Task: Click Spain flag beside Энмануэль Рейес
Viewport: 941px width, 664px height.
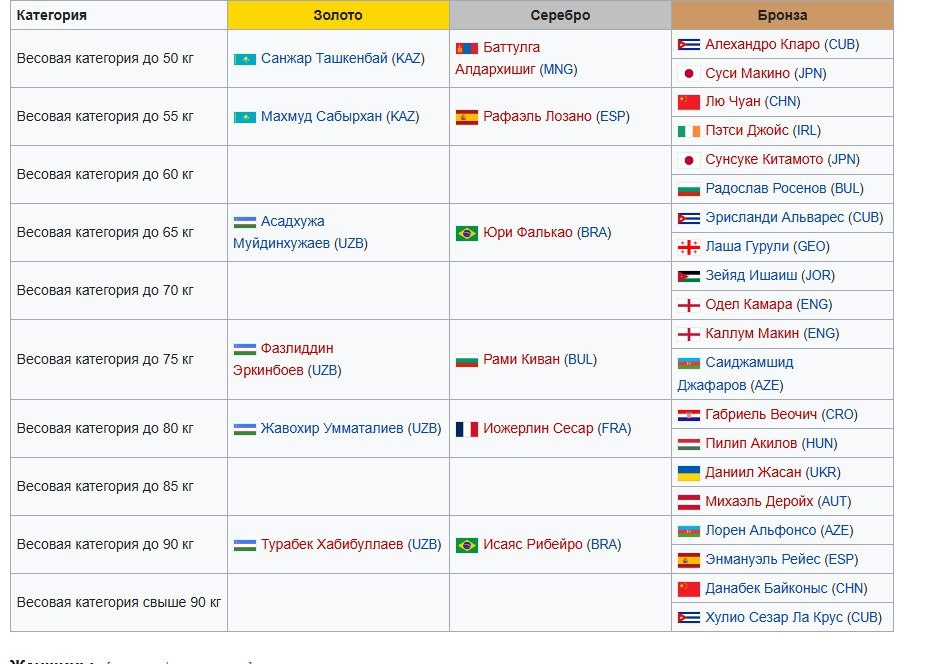Action: point(688,560)
